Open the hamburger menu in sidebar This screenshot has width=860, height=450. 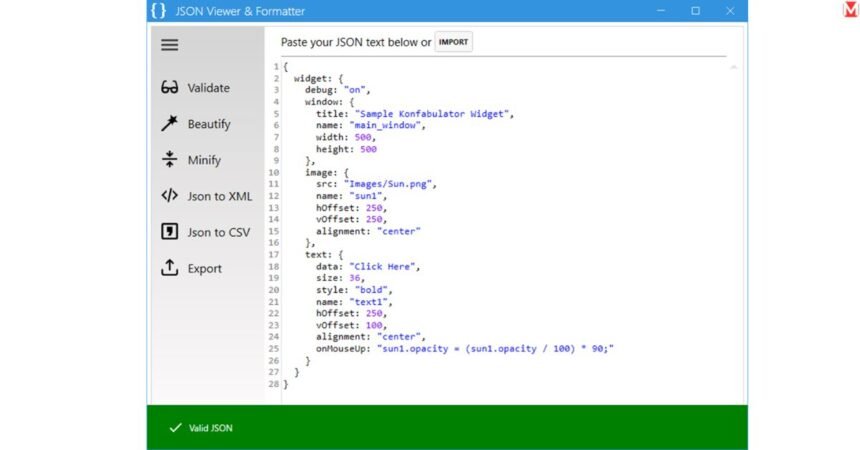(x=169, y=45)
